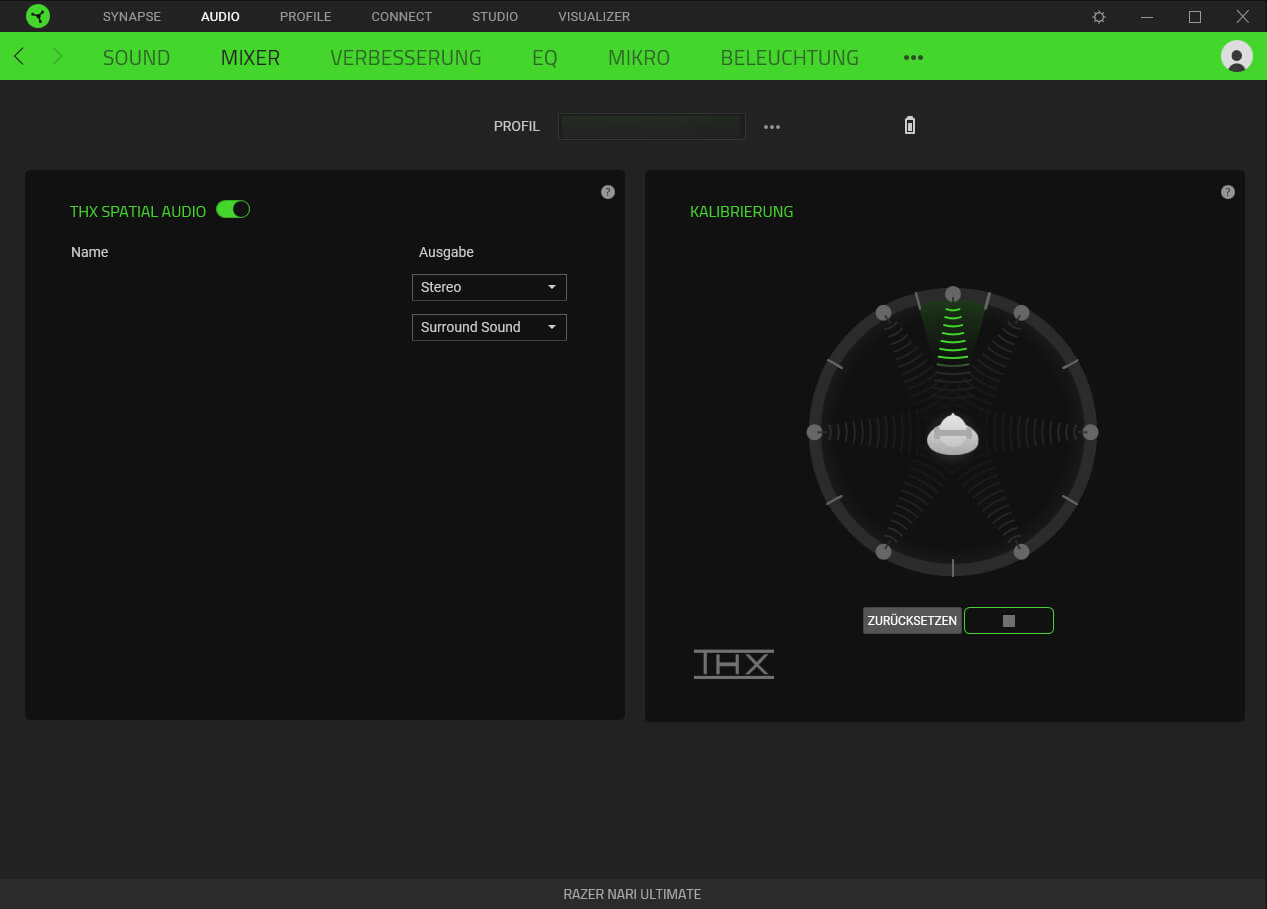Click the headset listener icon in the circle
The height and width of the screenshot is (909, 1267).
pos(952,435)
